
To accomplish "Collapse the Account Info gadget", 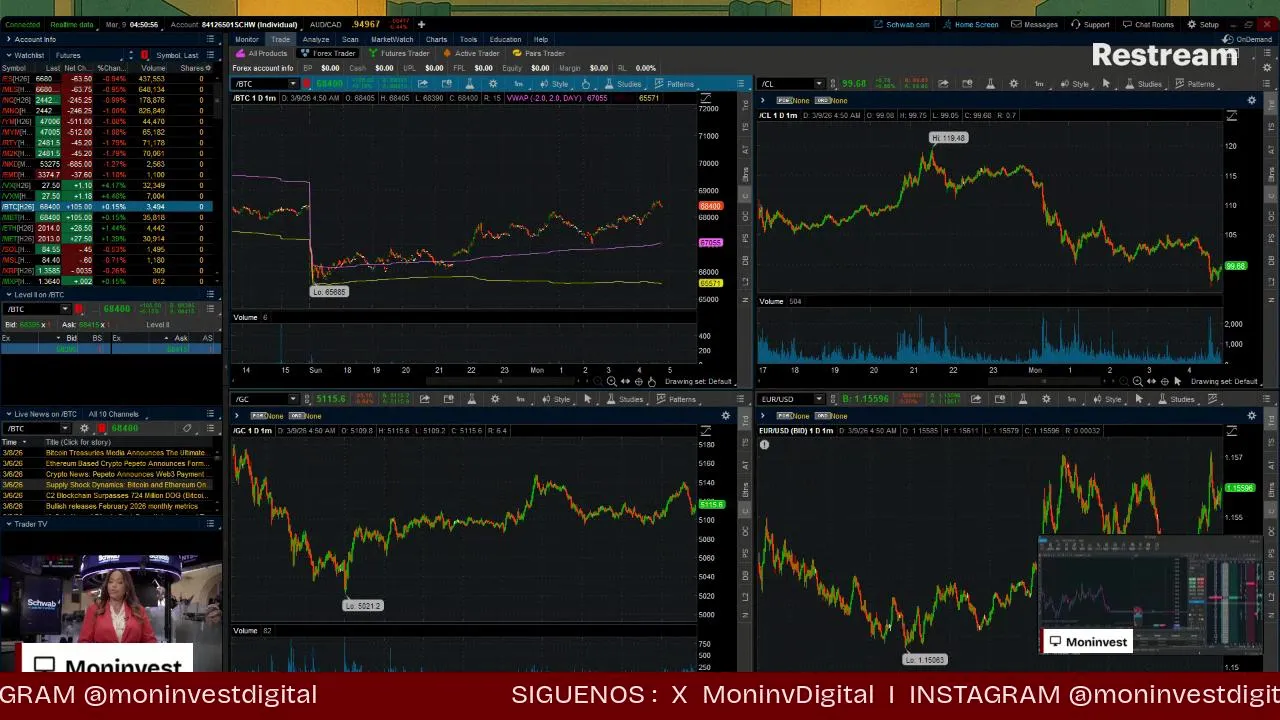I will [9, 39].
